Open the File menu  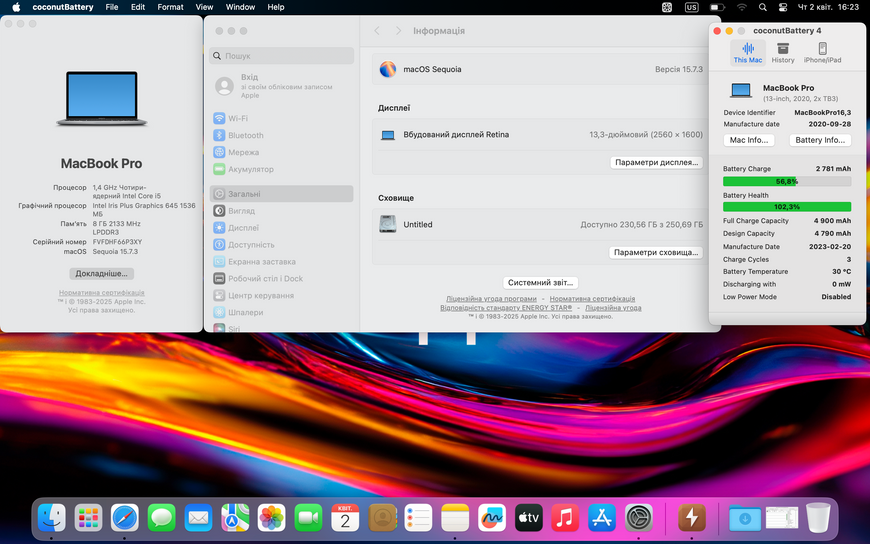pyautogui.click(x=112, y=7)
